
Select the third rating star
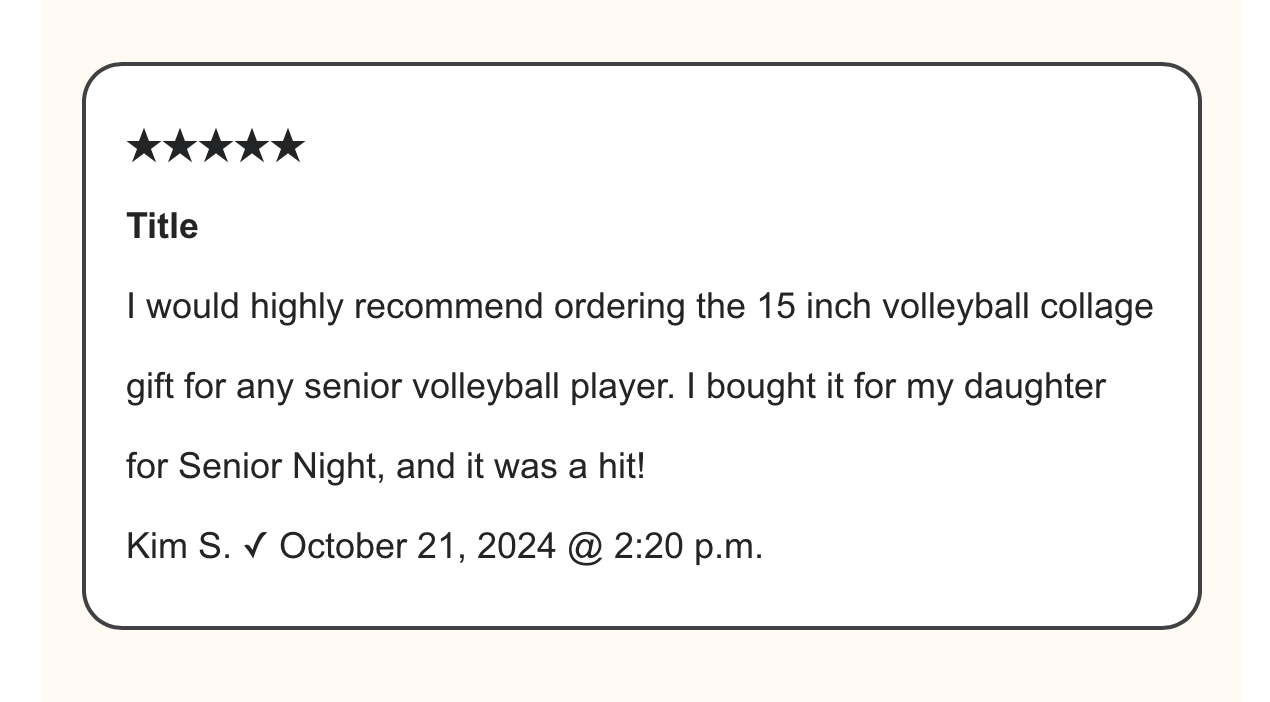click(x=216, y=147)
